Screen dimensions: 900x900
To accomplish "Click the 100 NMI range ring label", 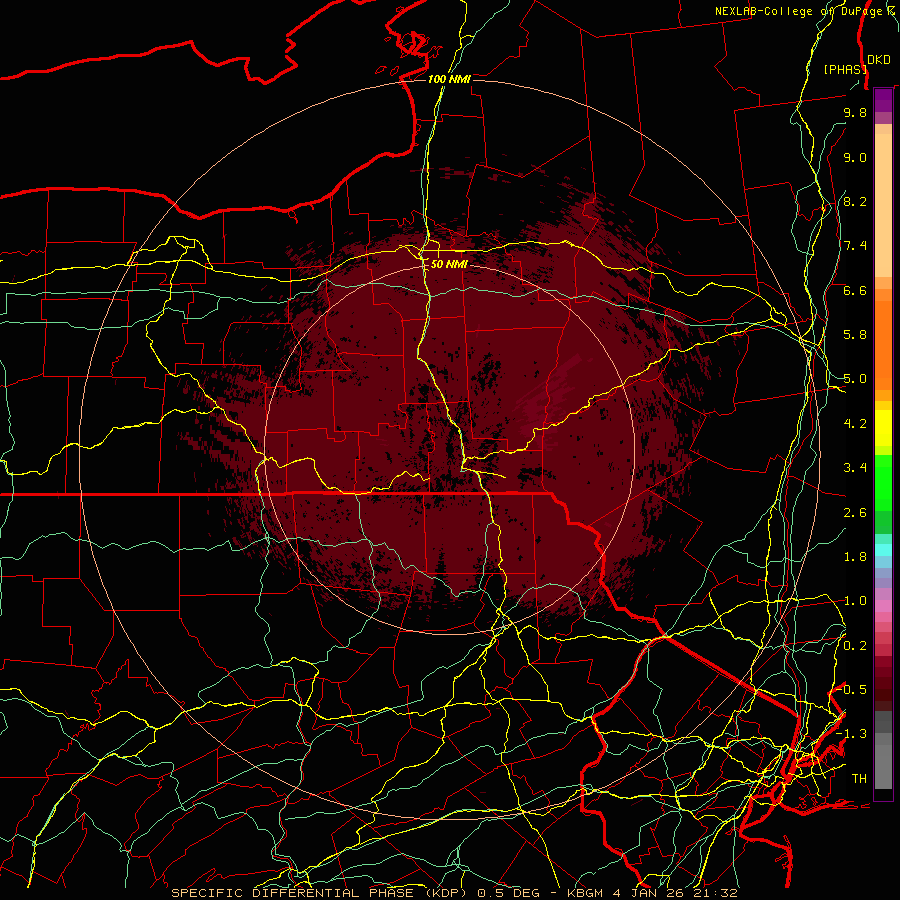I will (x=449, y=79).
